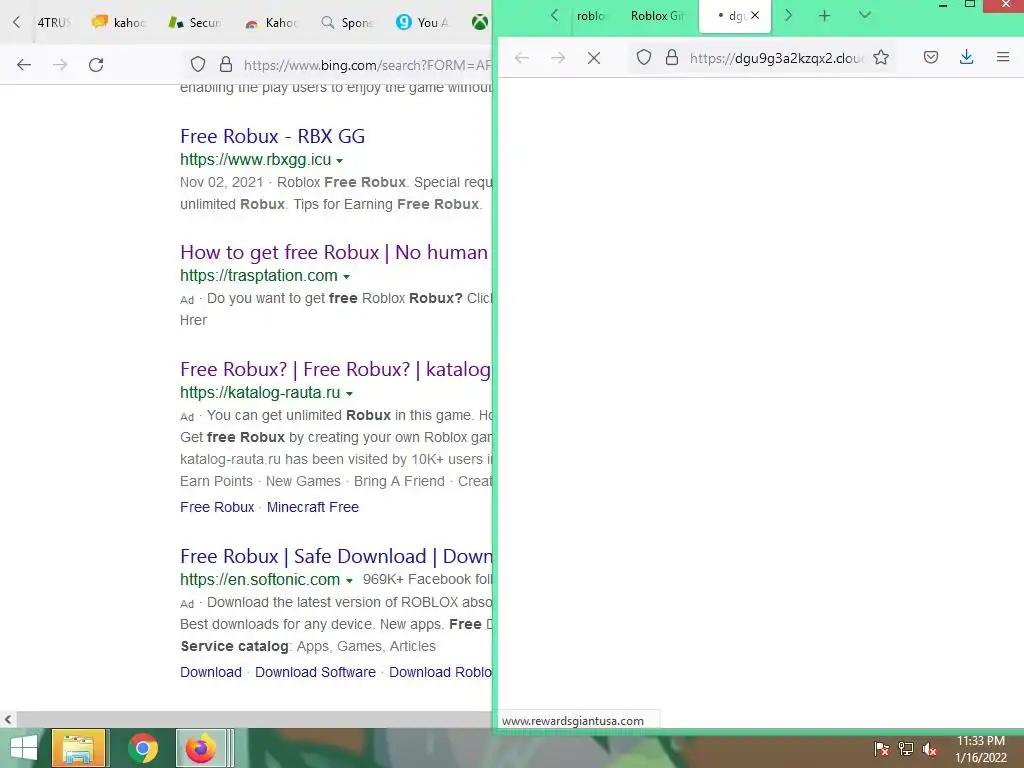The height and width of the screenshot is (768, 1024).
Task: Switch to the Kahoo tab with rainbow icon
Action: (x=270, y=22)
